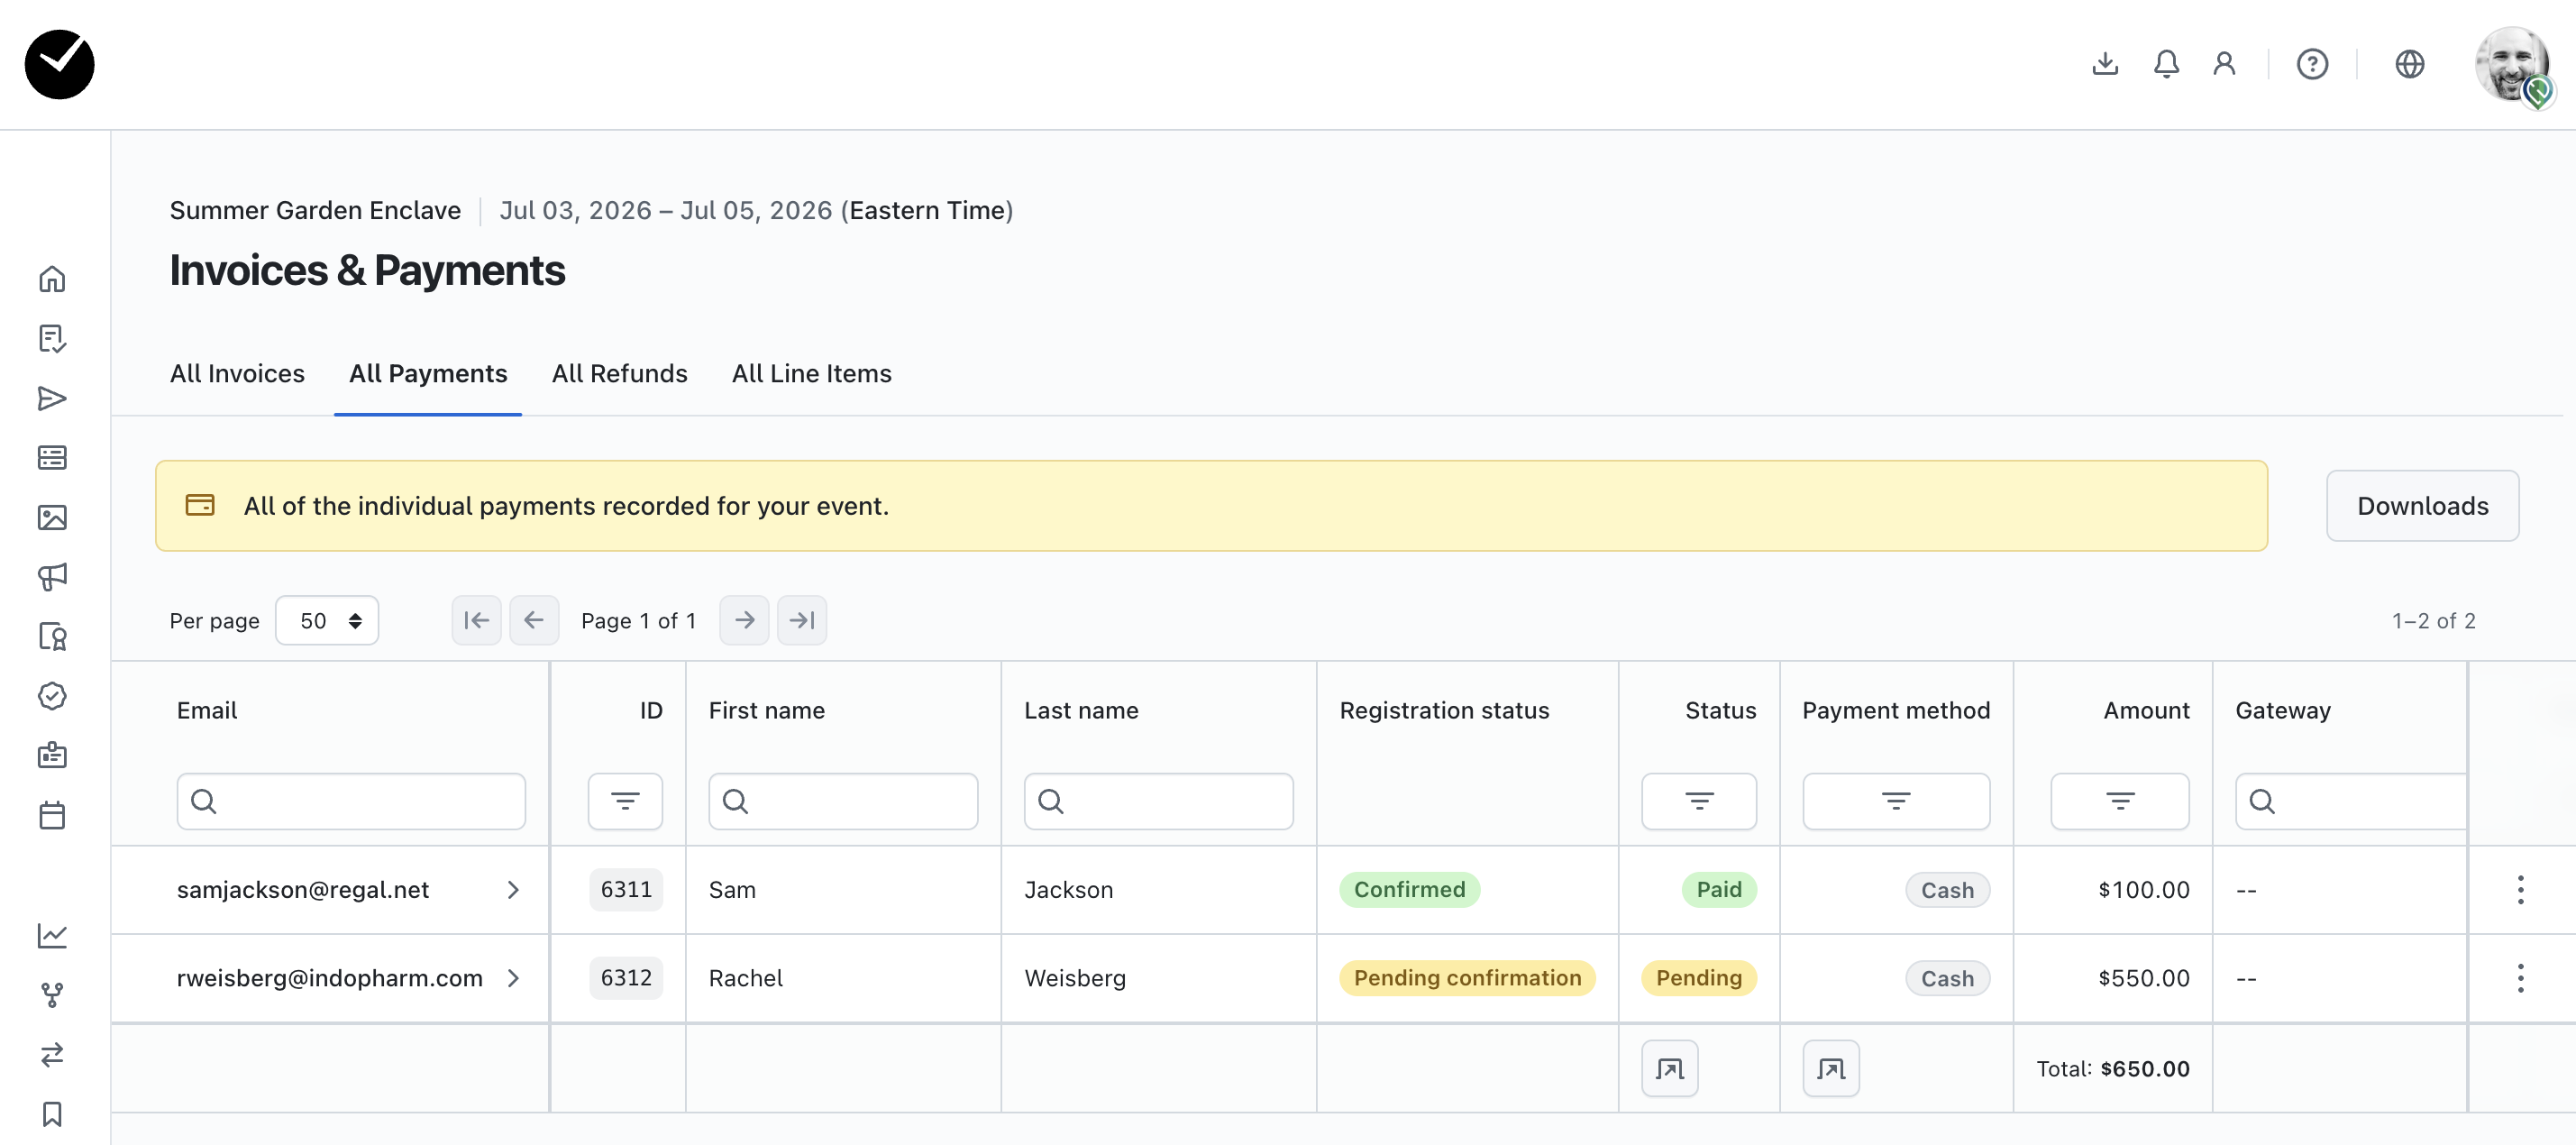Open row menu for Rachel Weisberg

2520,977
